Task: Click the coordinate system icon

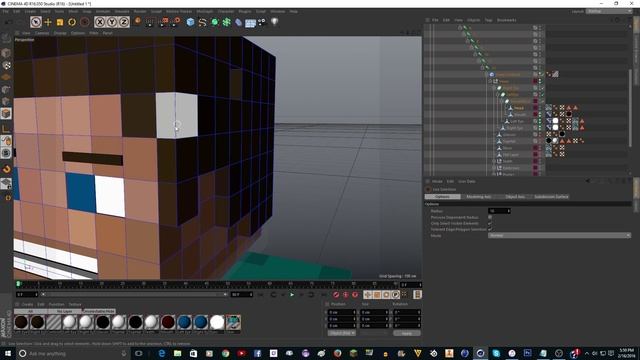Action: coord(138,21)
